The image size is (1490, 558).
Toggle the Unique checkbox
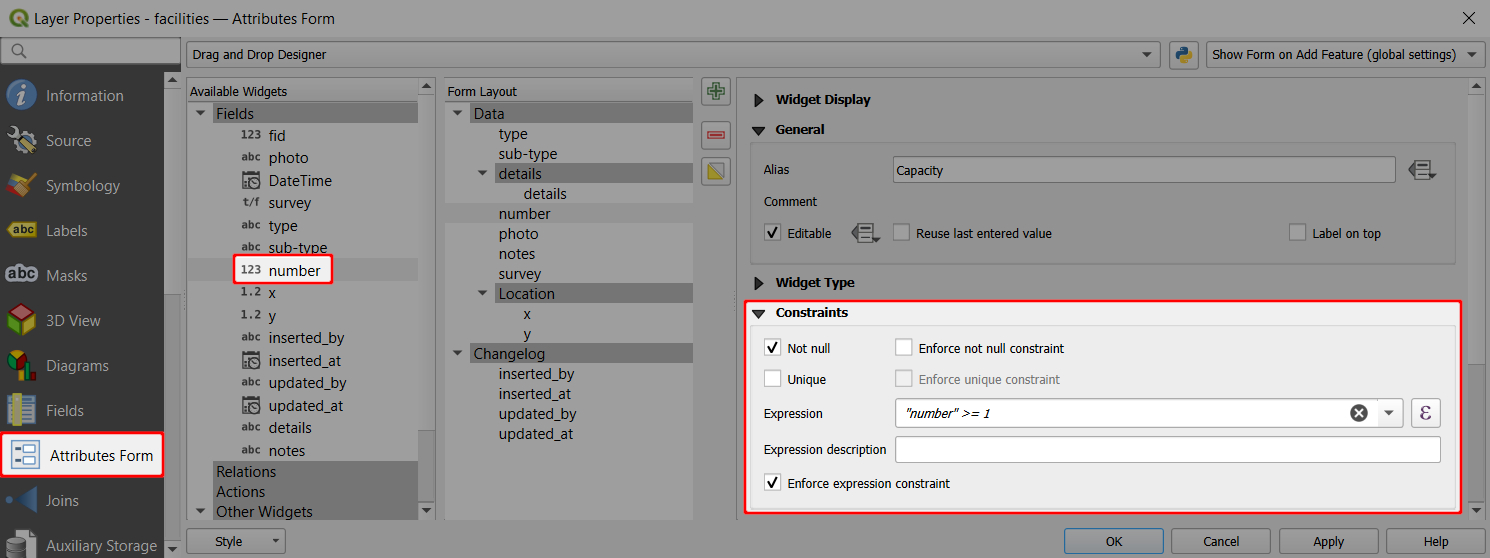coord(772,379)
